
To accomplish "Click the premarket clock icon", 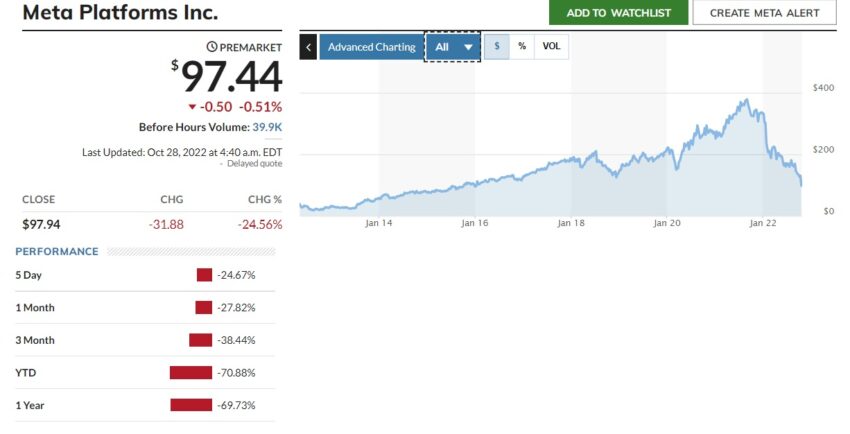I will coord(212,47).
